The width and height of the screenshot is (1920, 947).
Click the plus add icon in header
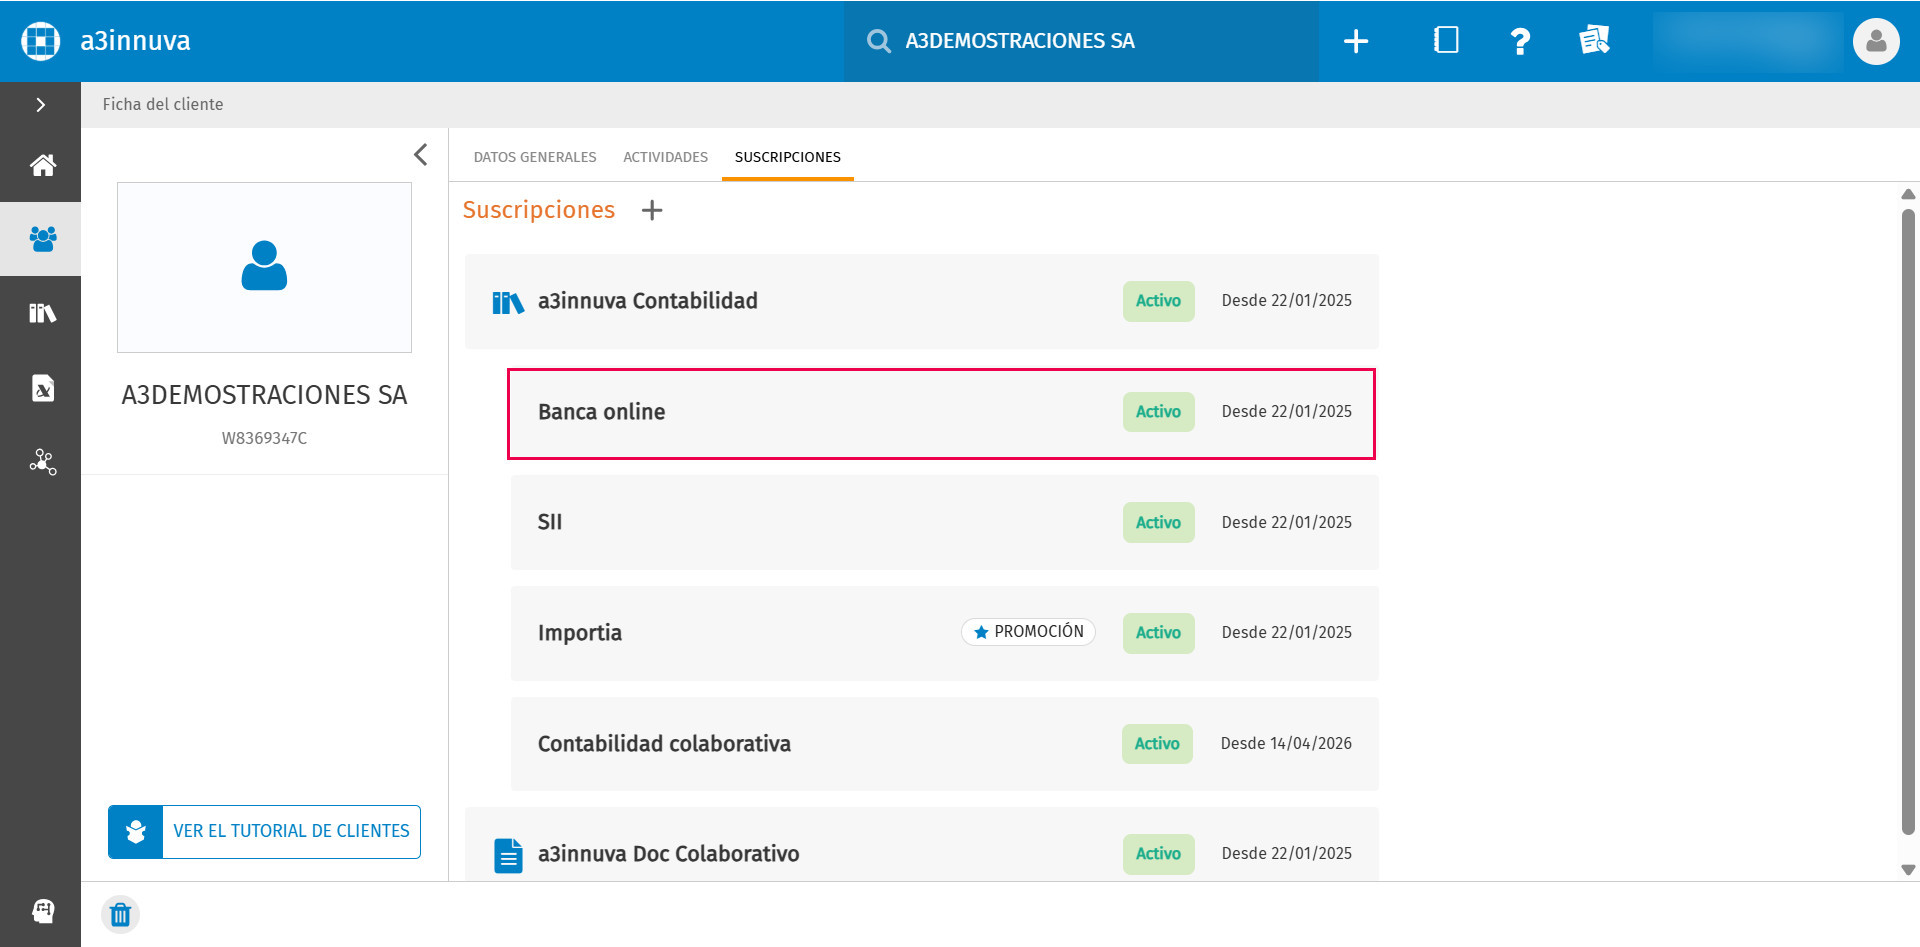tap(1356, 41)
